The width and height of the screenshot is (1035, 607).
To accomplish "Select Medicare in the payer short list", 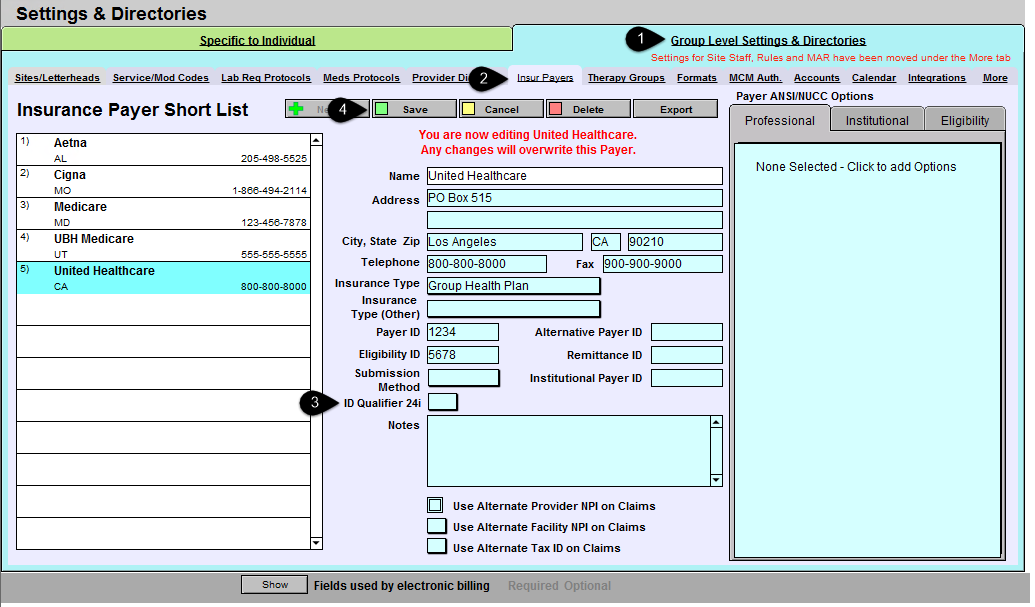I will (x=163, y=213).
